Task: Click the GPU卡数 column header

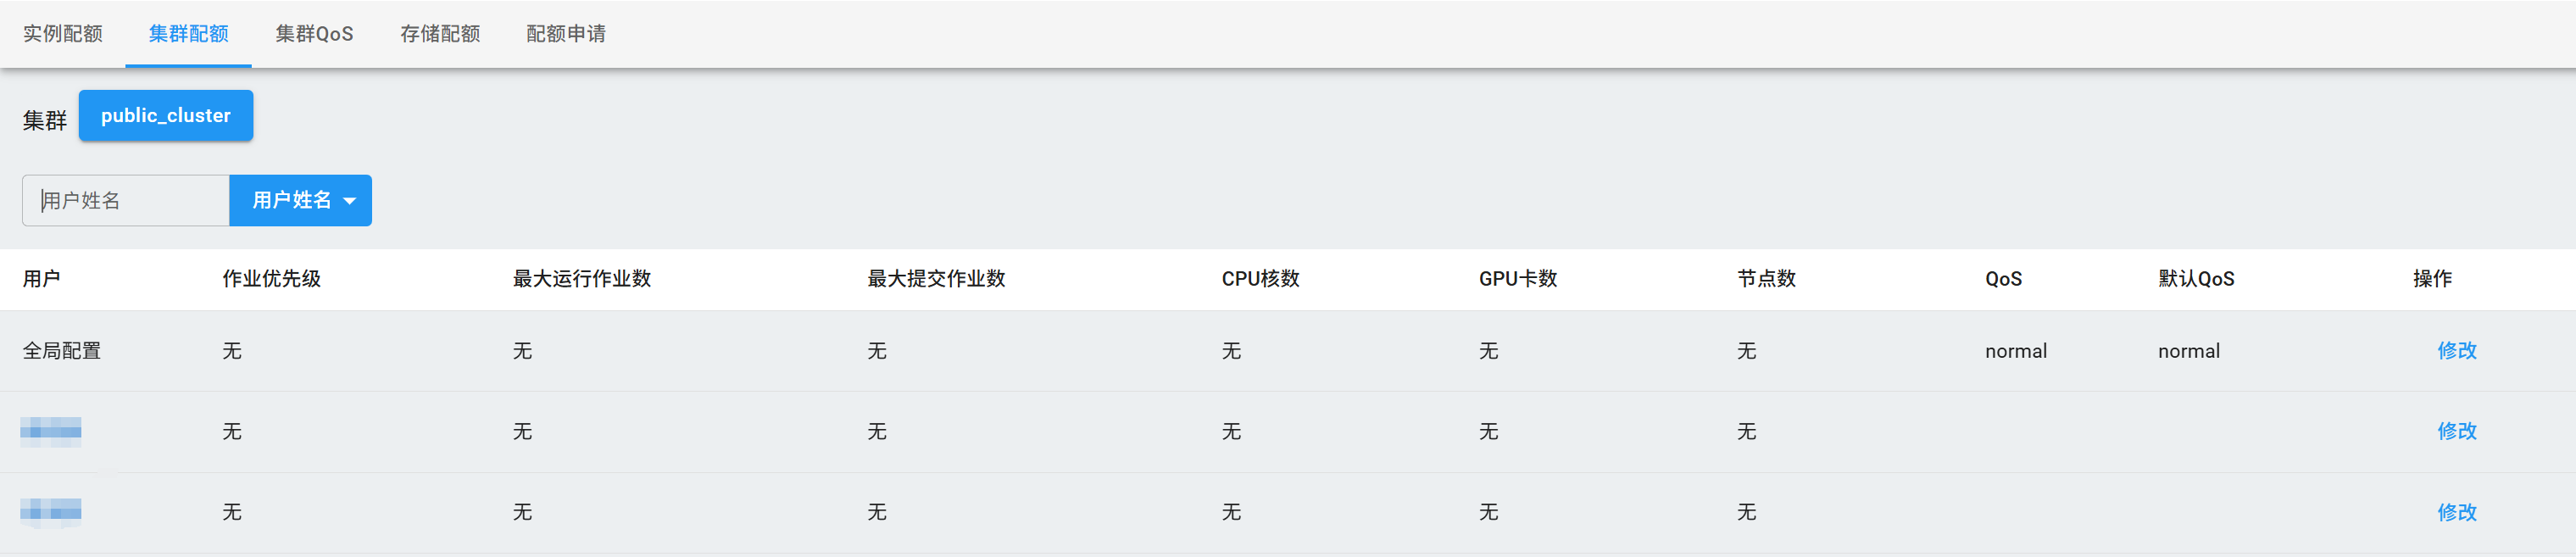Action: pyautogui.click(x=1518, y=278)
